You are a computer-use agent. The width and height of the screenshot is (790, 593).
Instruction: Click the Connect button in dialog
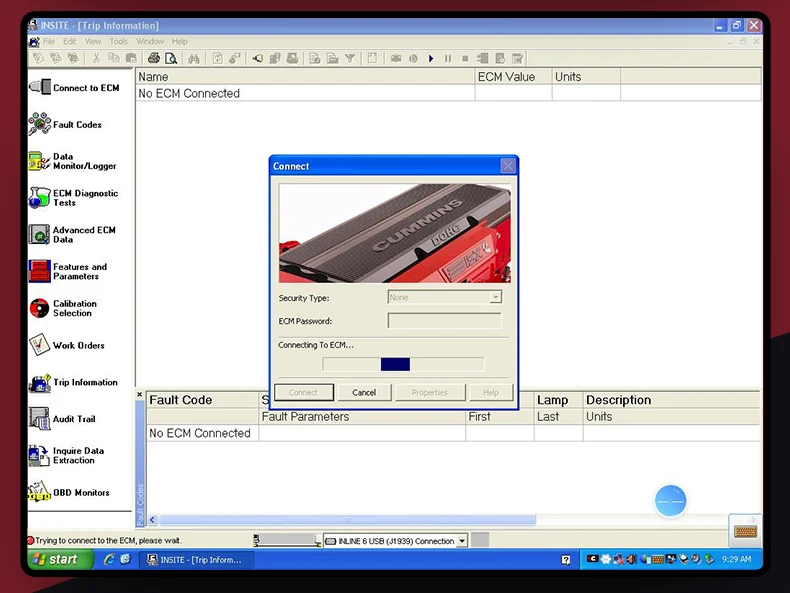[x=304, y=392]
